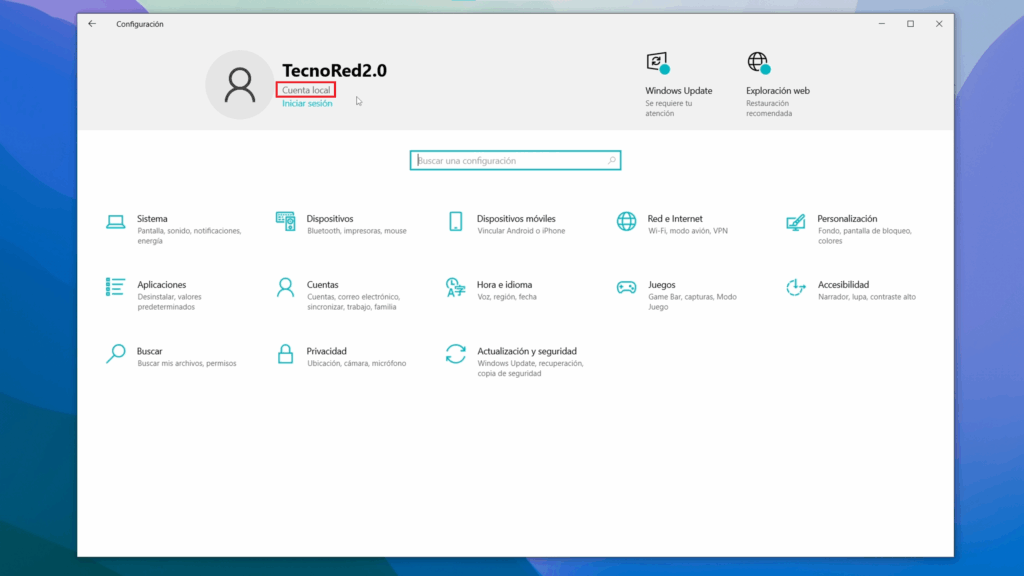This screenshot has height=576, width=1024.
Task: Open the Sistema laptop icon
Action: (x=116, y=222)
